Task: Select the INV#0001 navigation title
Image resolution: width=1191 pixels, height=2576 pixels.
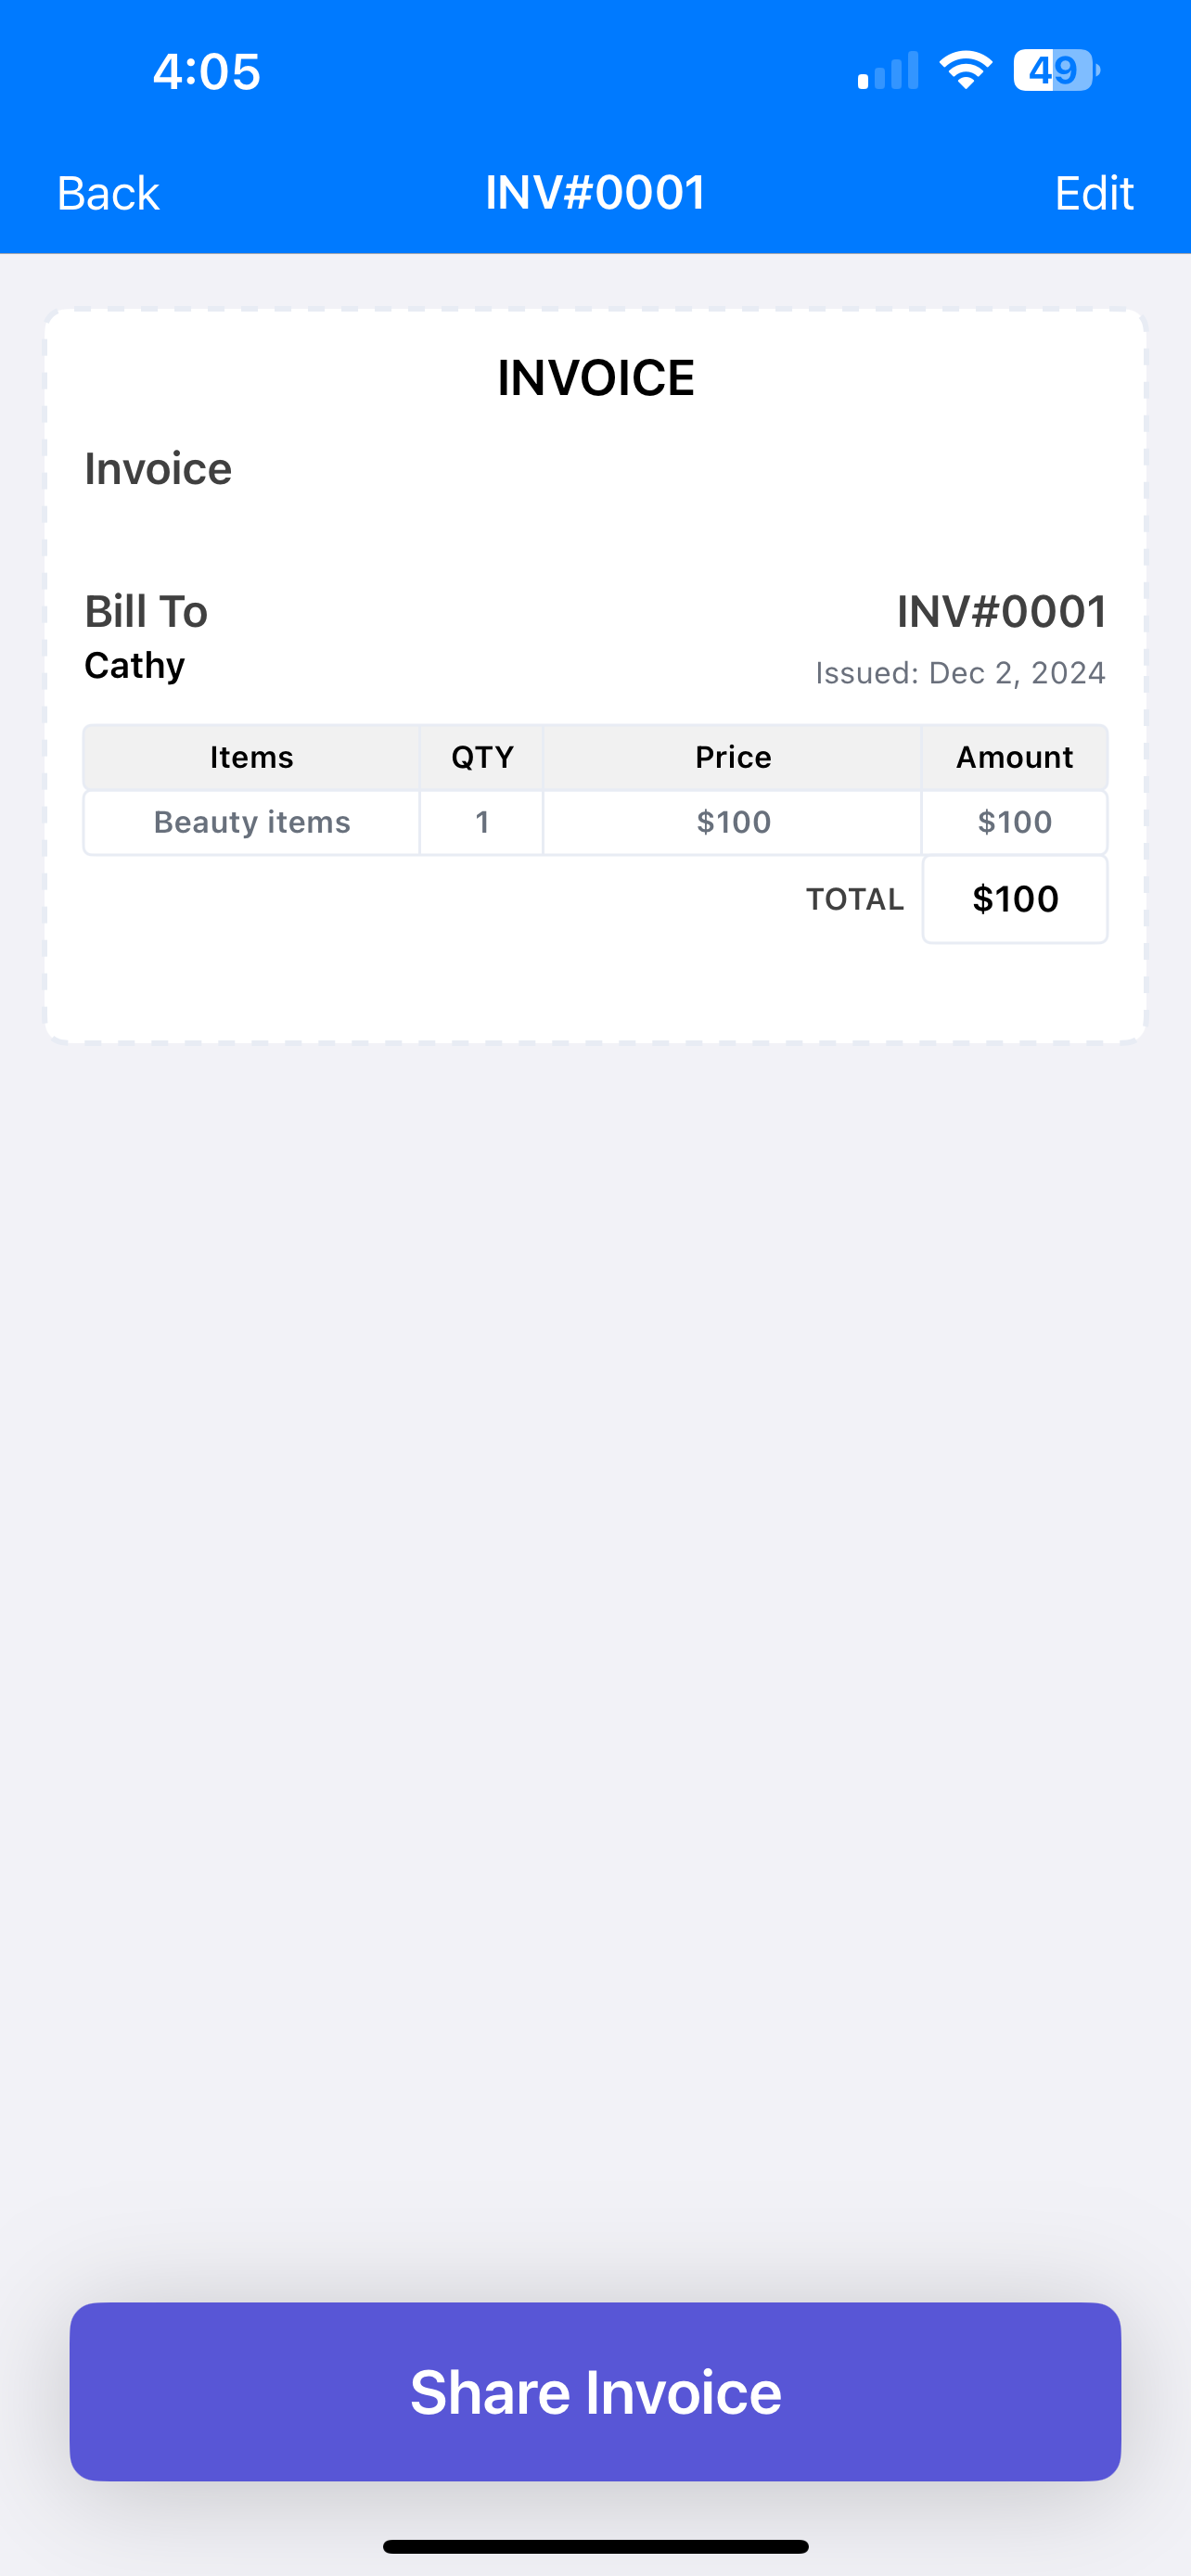Action: tap(595, 193)
